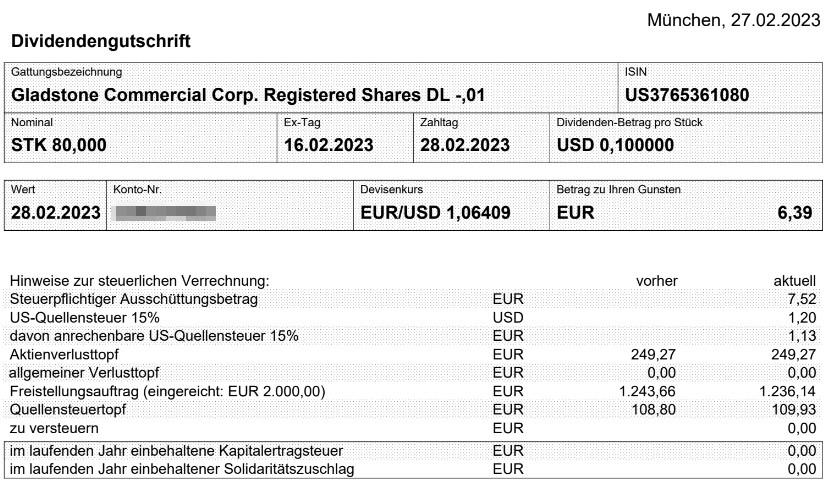Click the date München, 27.02.2023
Screen dimensions: 827x483
(733, 19)
